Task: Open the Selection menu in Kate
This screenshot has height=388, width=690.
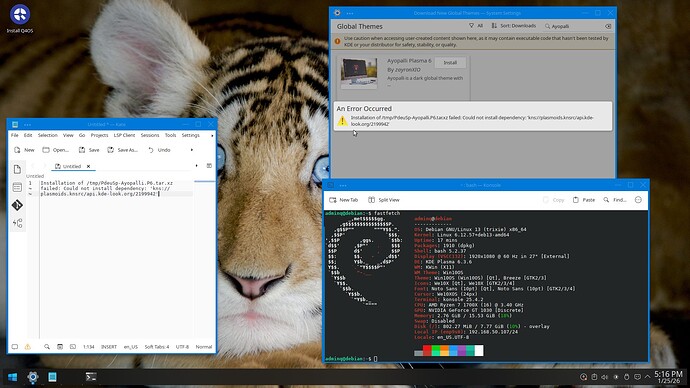Action: coord(48,135)
